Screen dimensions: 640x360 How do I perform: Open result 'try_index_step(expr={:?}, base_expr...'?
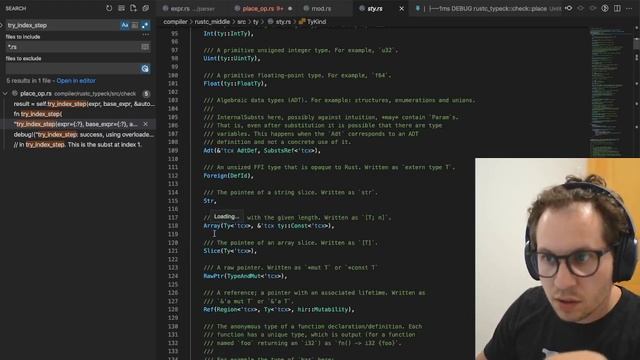[76, 124]
